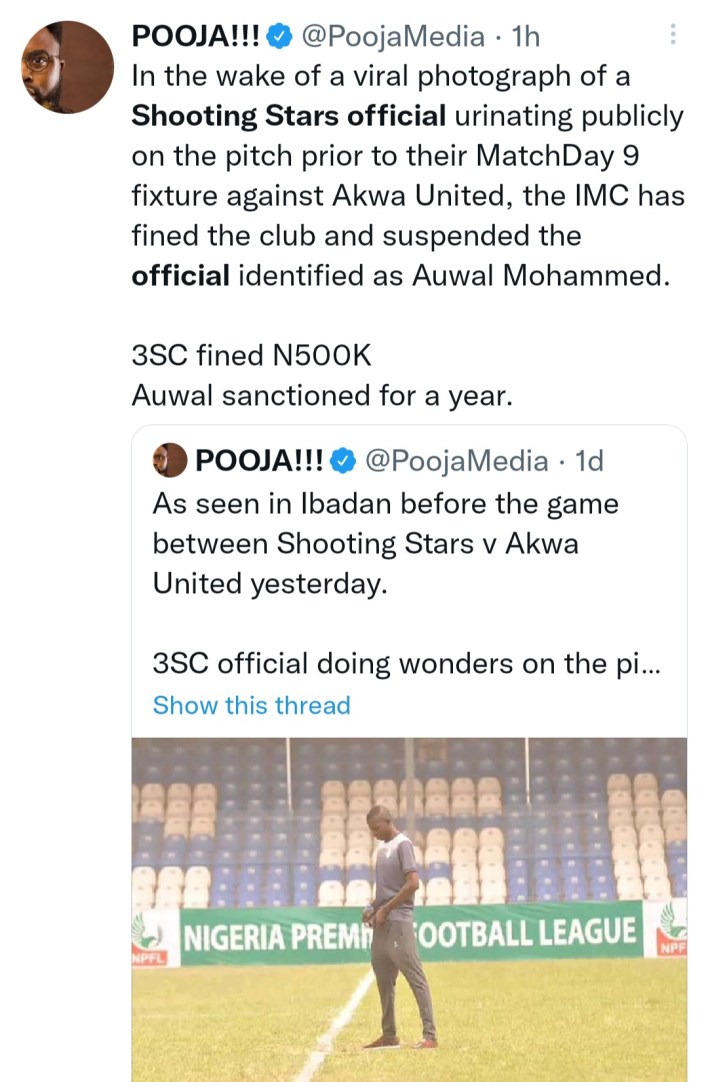
Task: Click the "Show this thread" link
Action: click(251, 705)
